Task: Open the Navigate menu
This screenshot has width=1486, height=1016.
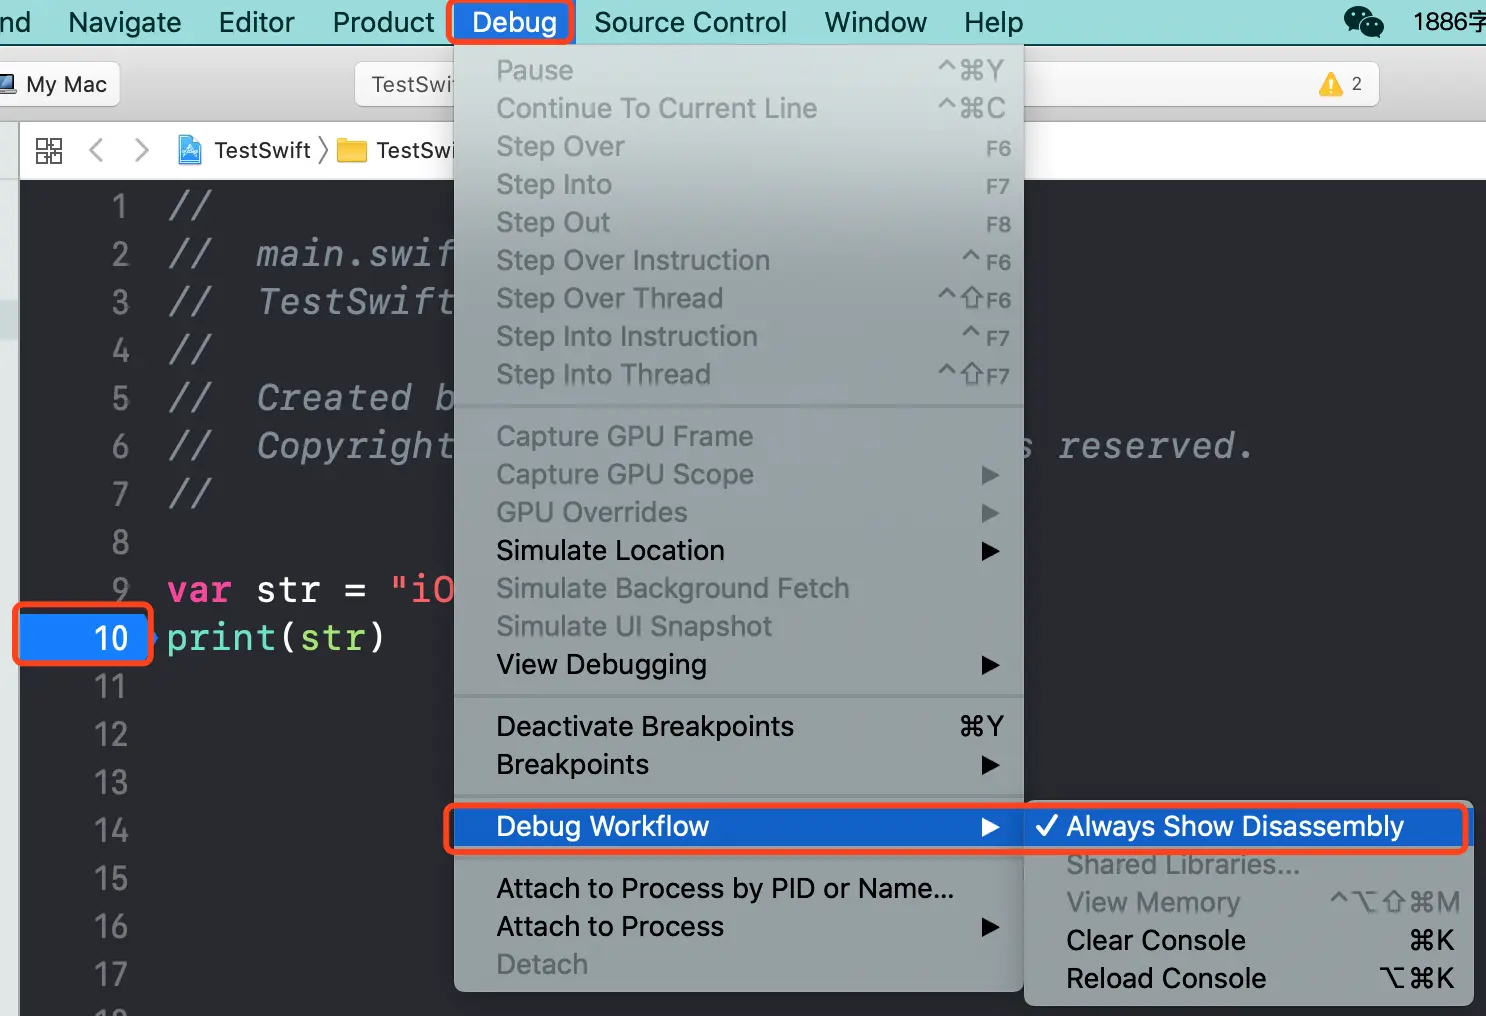Action: pyautogui.click(x=125, y=22)
